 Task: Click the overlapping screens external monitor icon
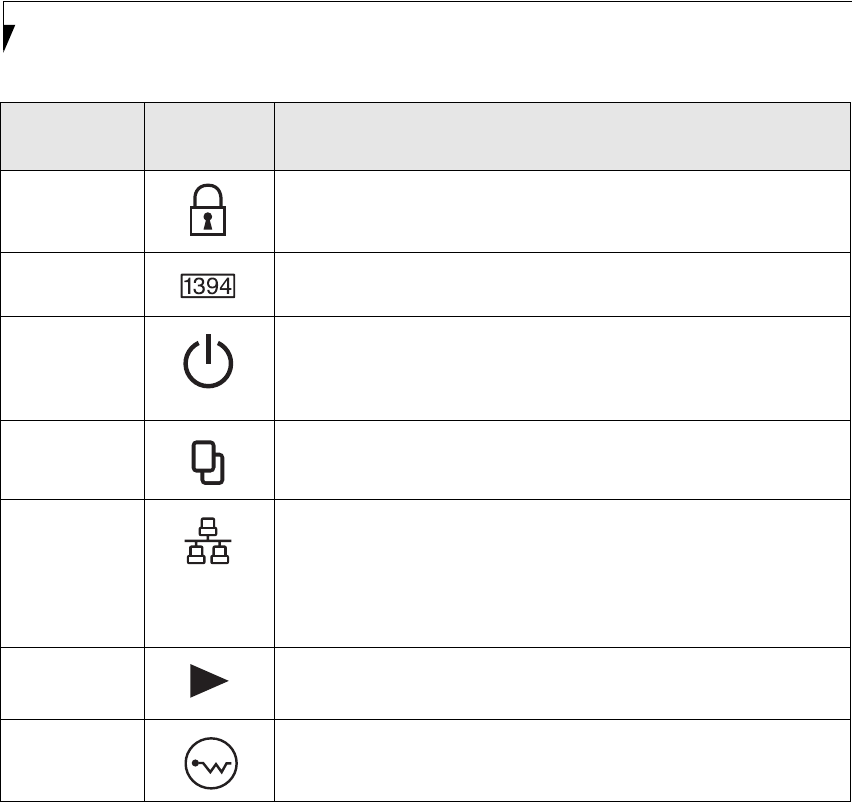tap(209, 461)
